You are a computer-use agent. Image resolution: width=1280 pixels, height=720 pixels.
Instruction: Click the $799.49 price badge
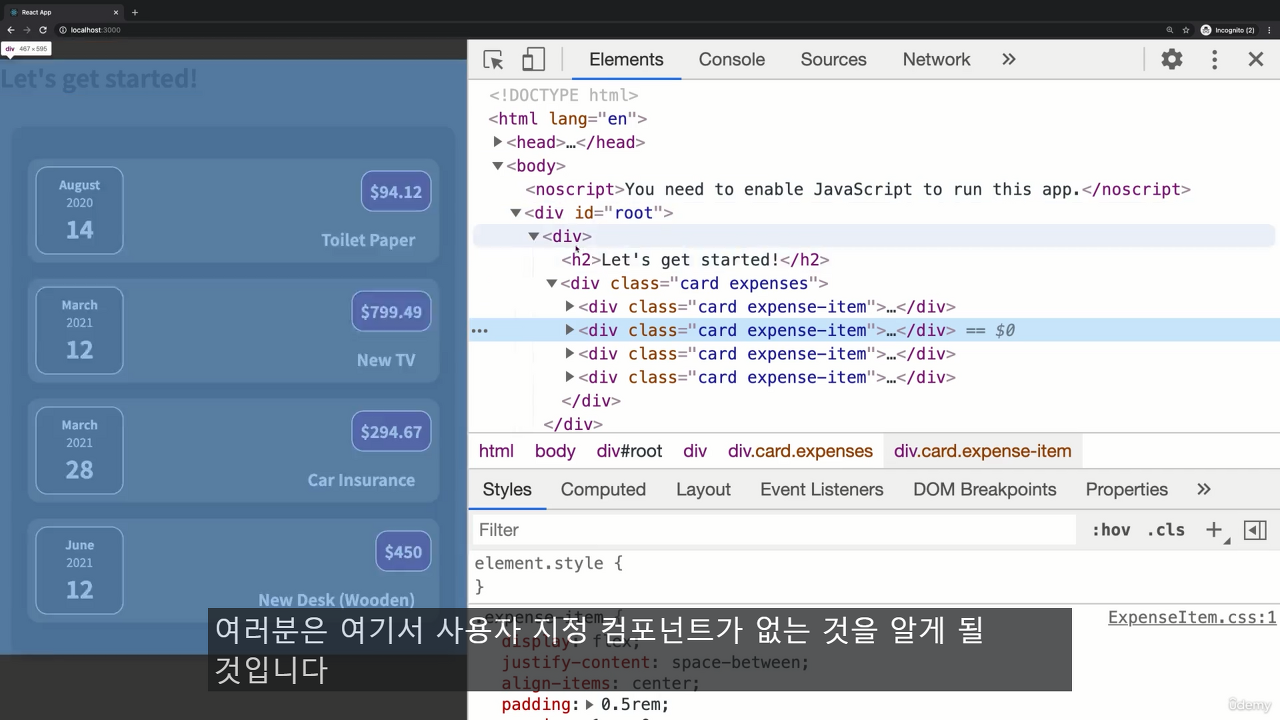(x=391, y=311)
